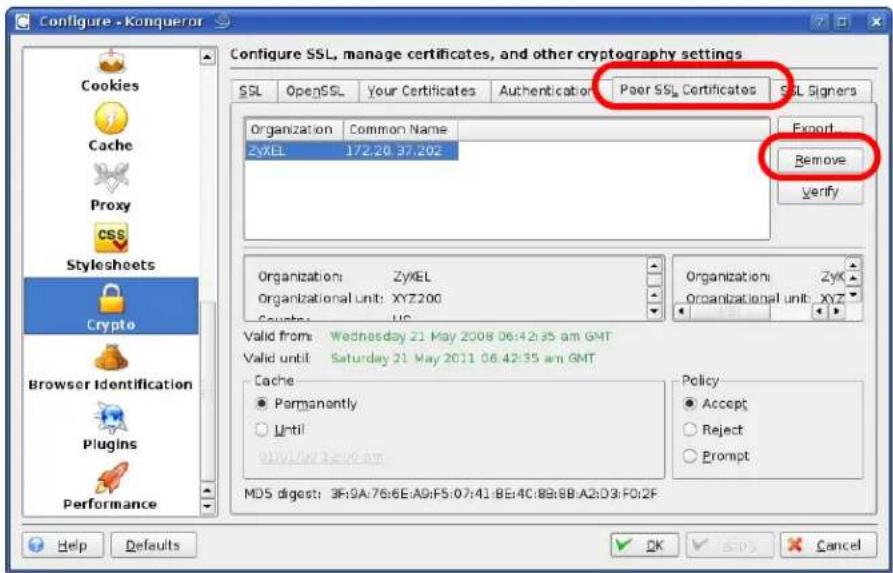Click the MD5 digest value text

pos(493,493)
